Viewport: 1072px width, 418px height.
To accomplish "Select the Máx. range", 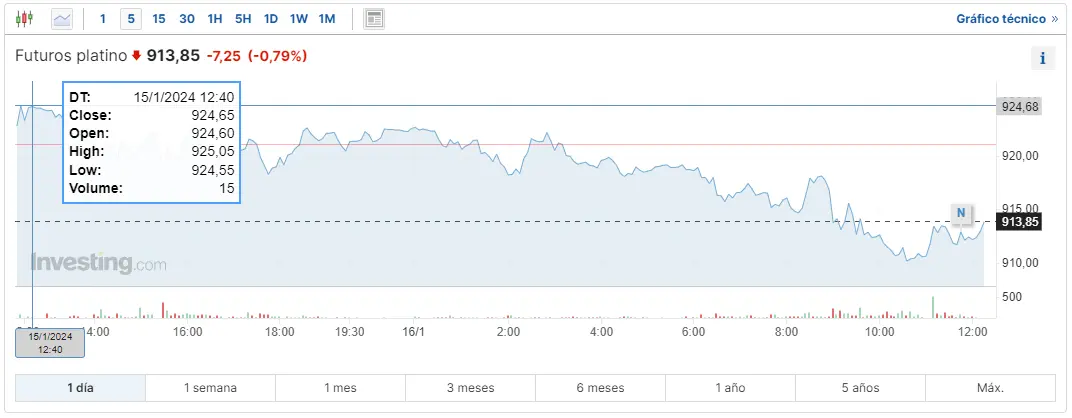I will click(990, 388).
